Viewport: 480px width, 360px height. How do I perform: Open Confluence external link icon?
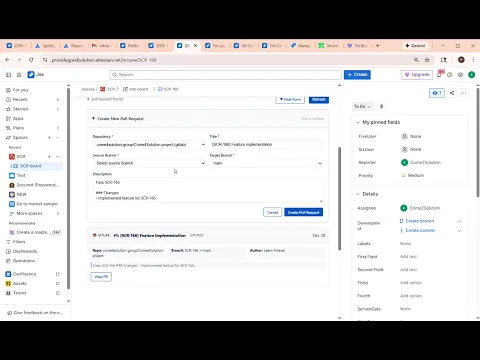tap(58, 274)
